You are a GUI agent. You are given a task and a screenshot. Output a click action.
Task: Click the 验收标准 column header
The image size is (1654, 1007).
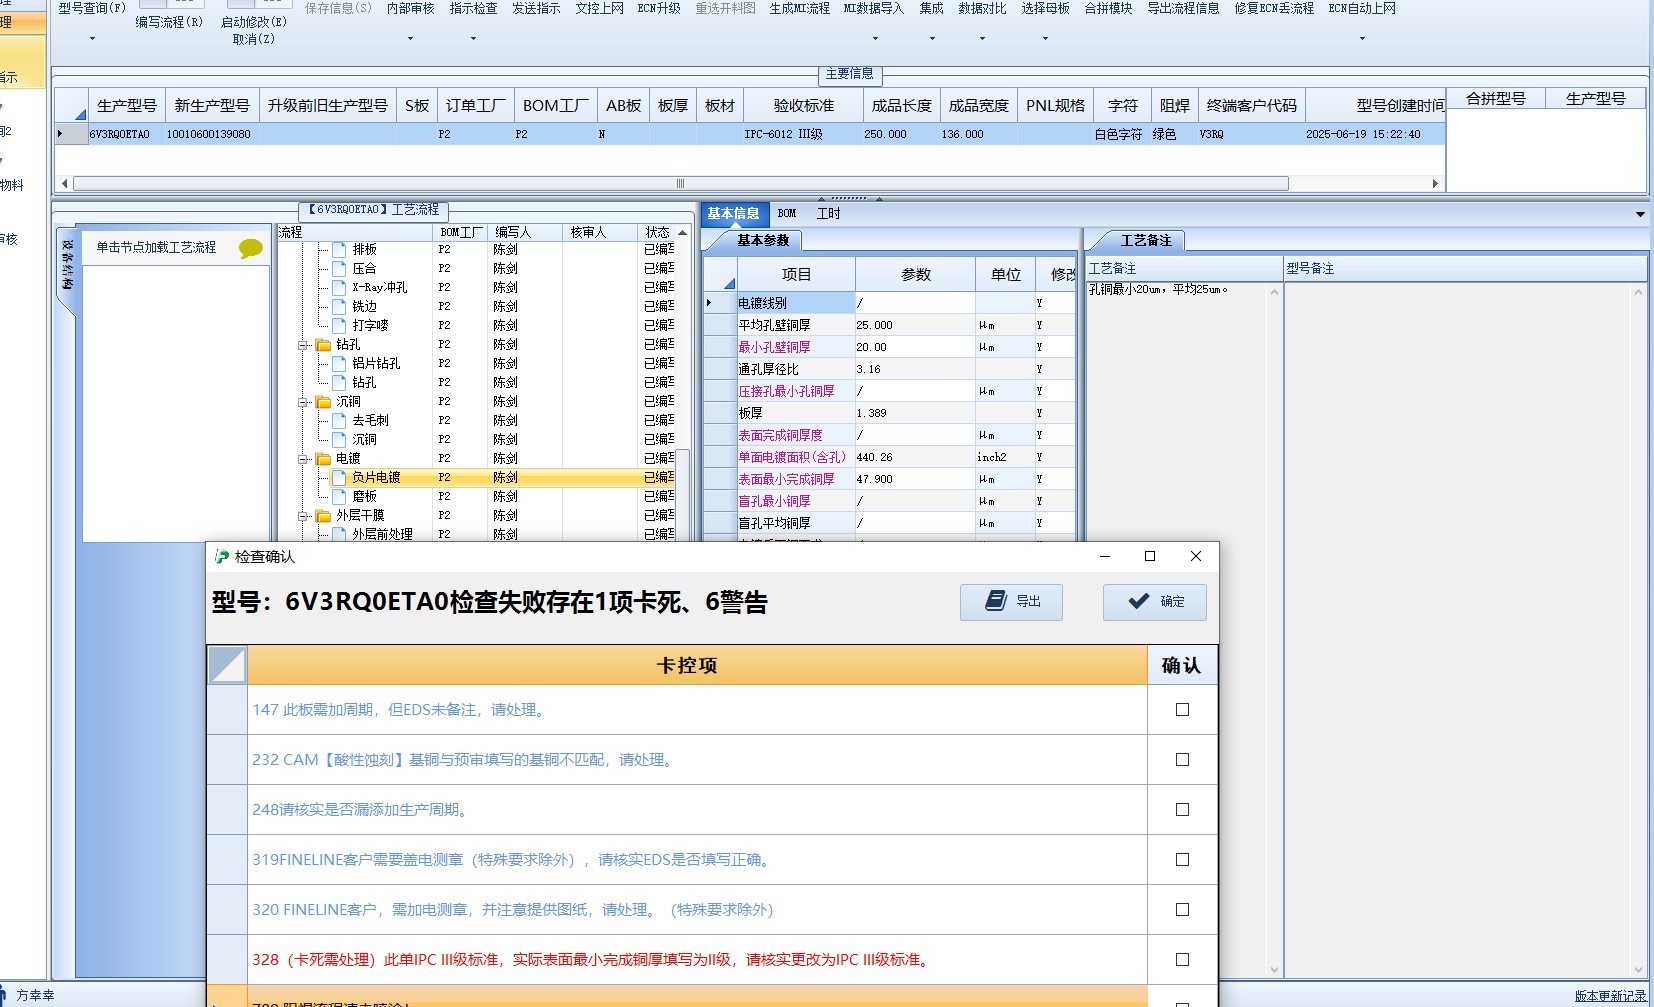[x=803, y=105]
